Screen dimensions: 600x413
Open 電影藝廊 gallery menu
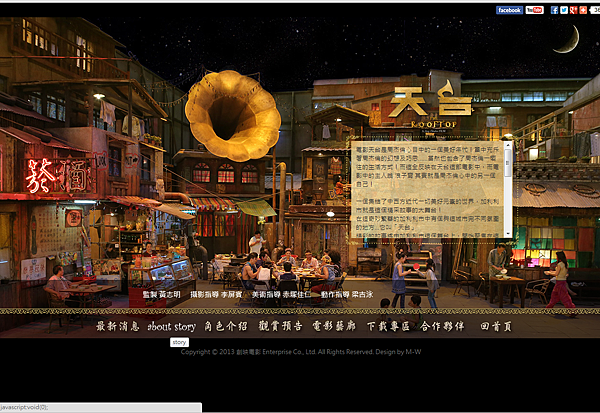pyautogui.click(x=334, y=326)
